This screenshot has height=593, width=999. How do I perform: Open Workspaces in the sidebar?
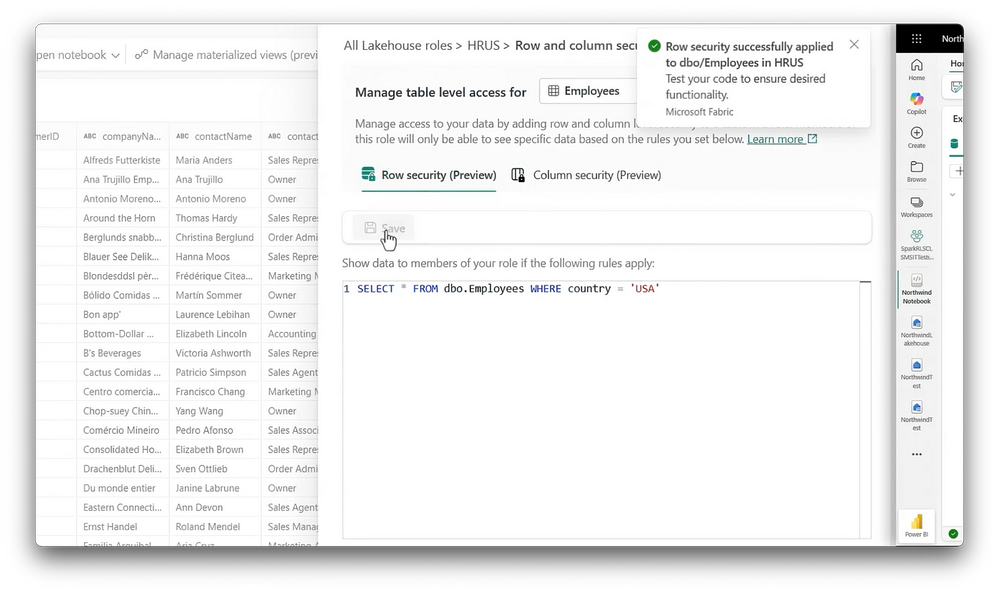916,207
